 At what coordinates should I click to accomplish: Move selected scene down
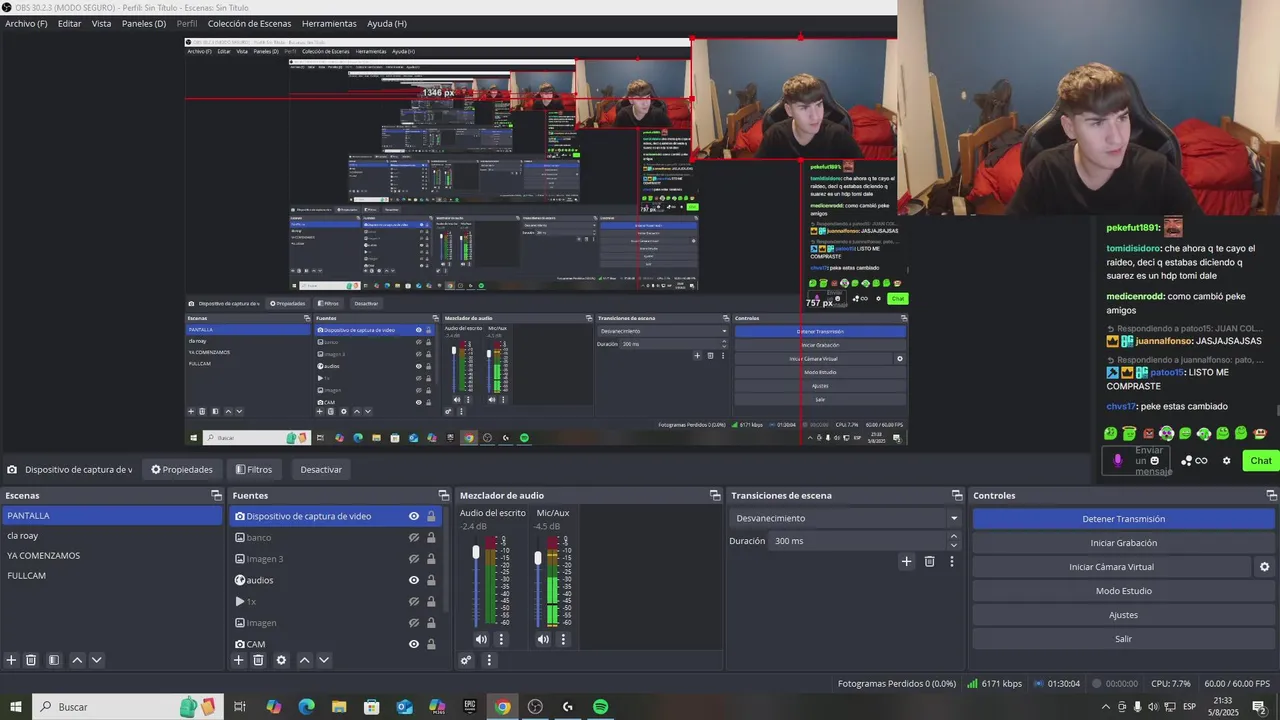point(96,660)
